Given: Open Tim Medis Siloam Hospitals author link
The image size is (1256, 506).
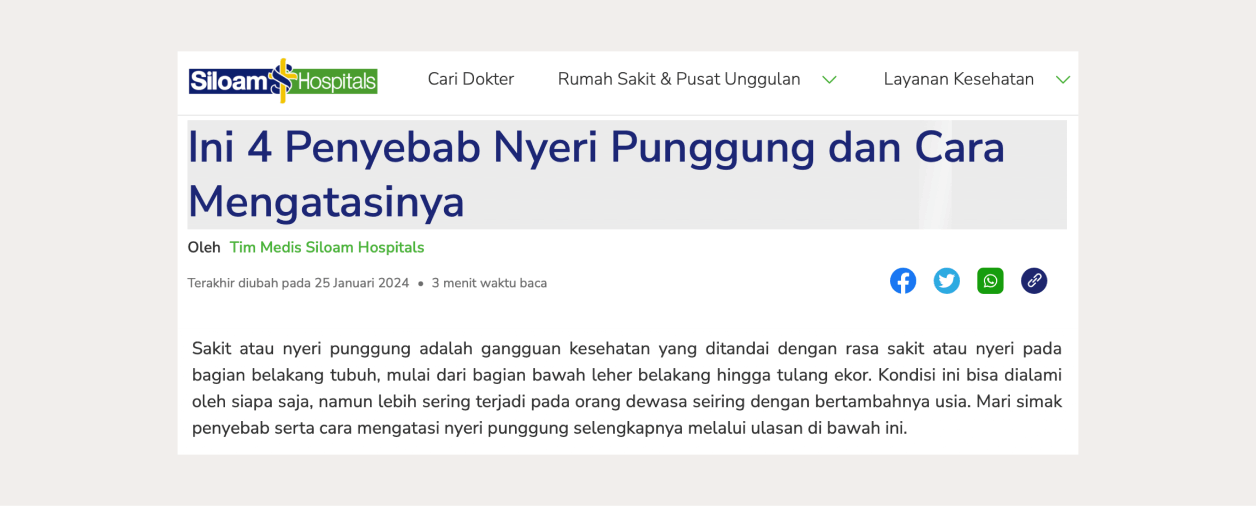Looking at the screenshot, I should tap(327, 247).
